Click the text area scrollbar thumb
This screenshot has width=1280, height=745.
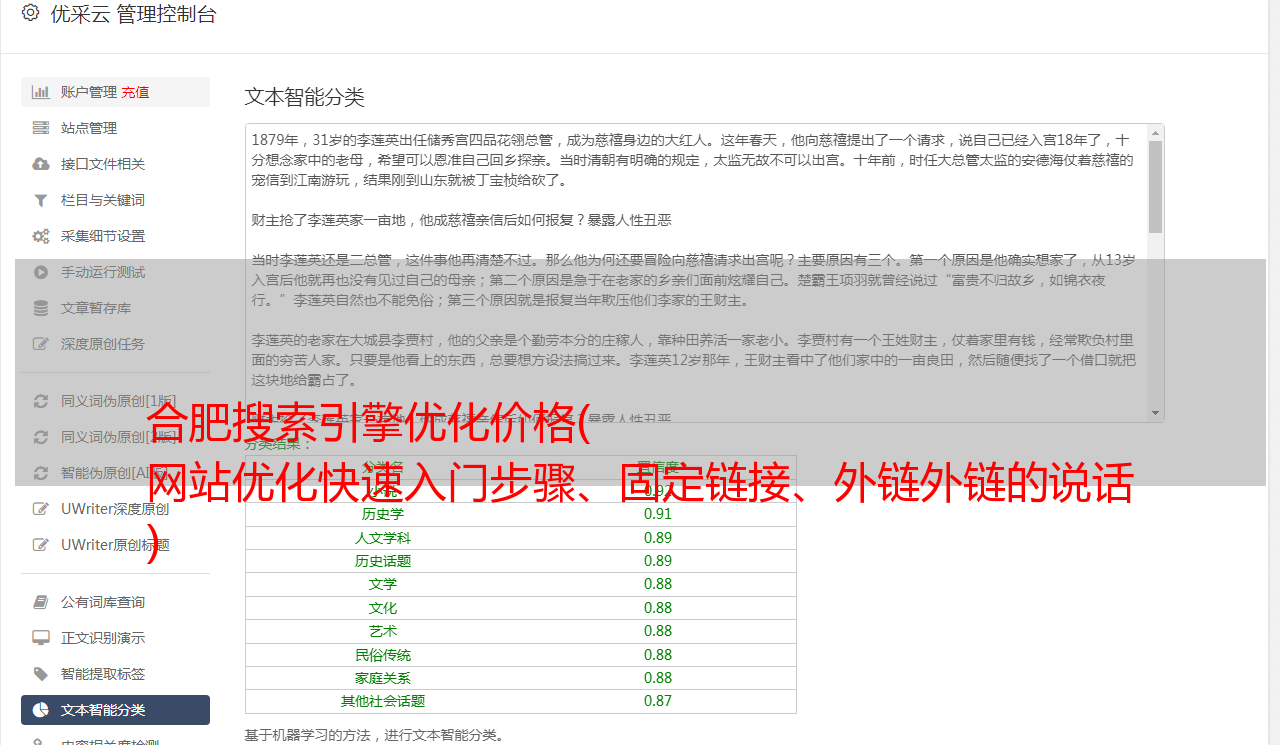click(1155, 186)
